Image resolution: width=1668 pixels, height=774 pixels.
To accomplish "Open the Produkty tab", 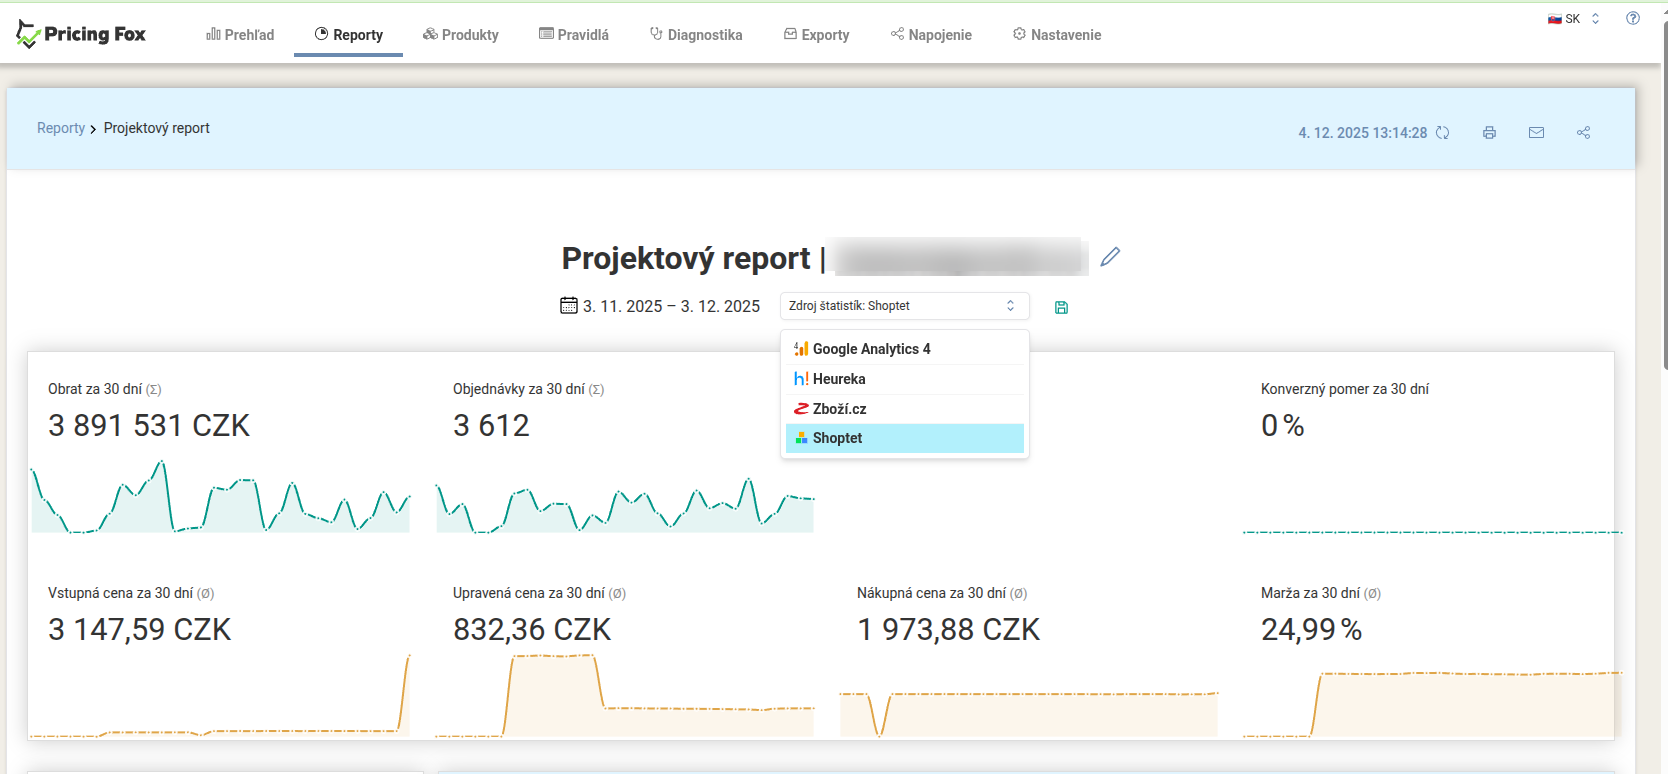I will (460, 35).
